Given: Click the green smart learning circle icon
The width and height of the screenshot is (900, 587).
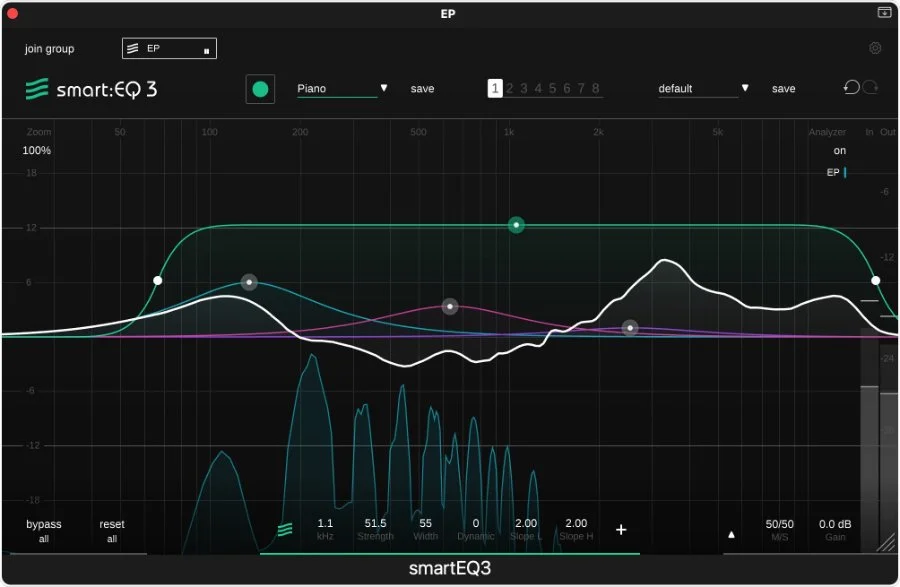Looking at the screenshot, I should (x=260, y=88).
